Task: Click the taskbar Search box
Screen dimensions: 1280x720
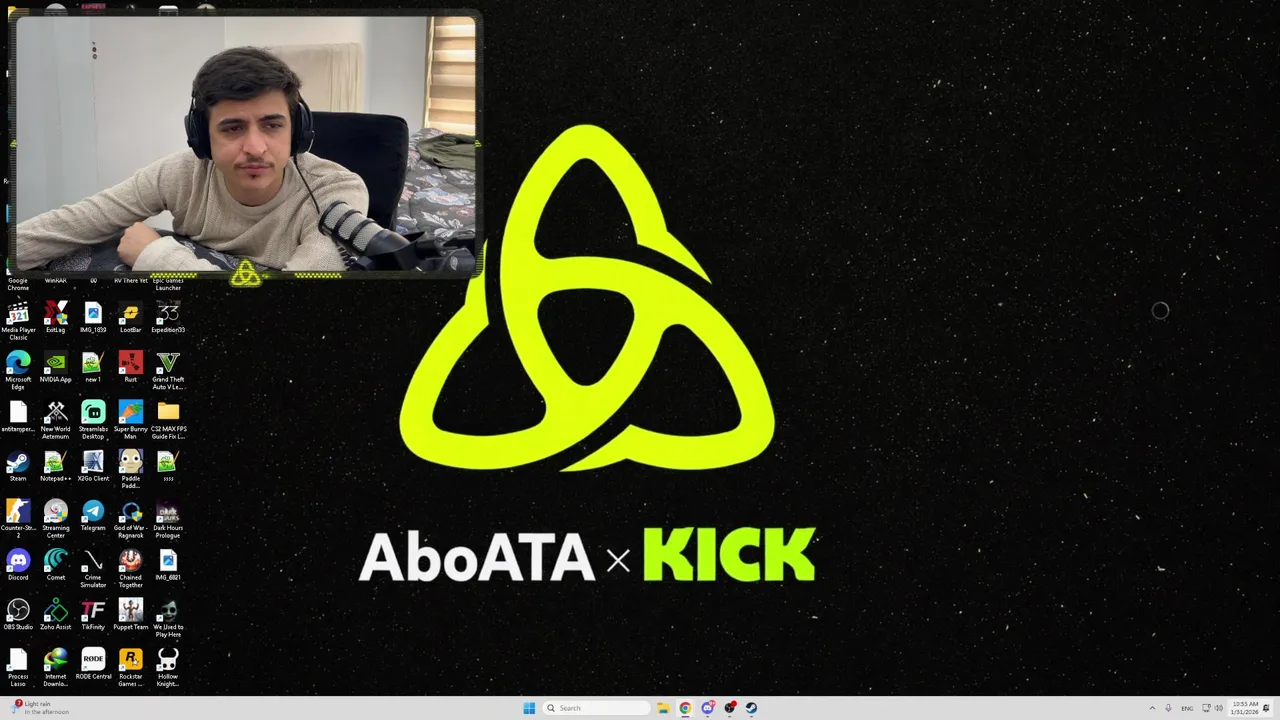Action: [x=597, y=708]
